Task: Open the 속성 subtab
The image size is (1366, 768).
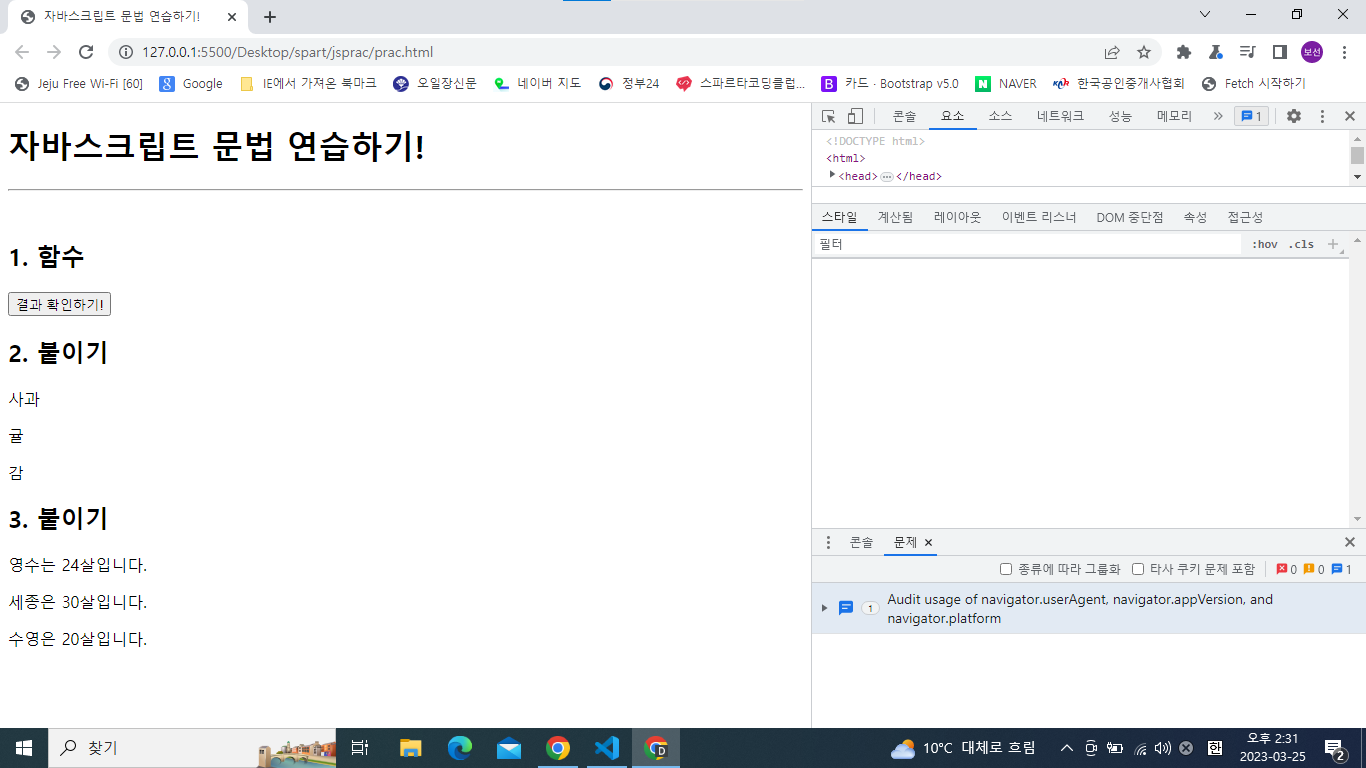Action: pyautogui.click(x=1196, y=217)
